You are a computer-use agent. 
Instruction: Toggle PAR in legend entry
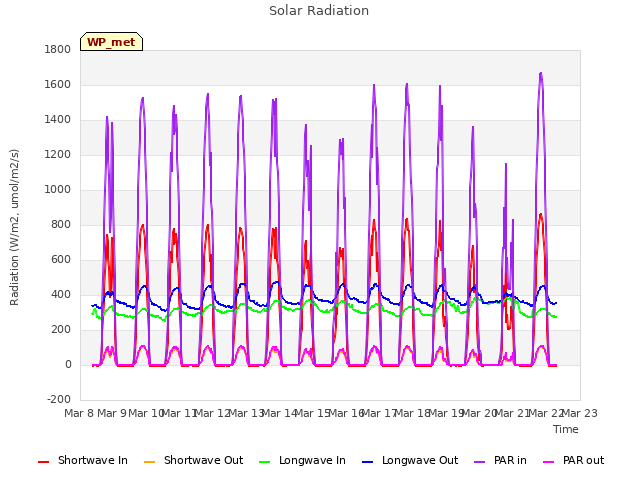[500, 461]
